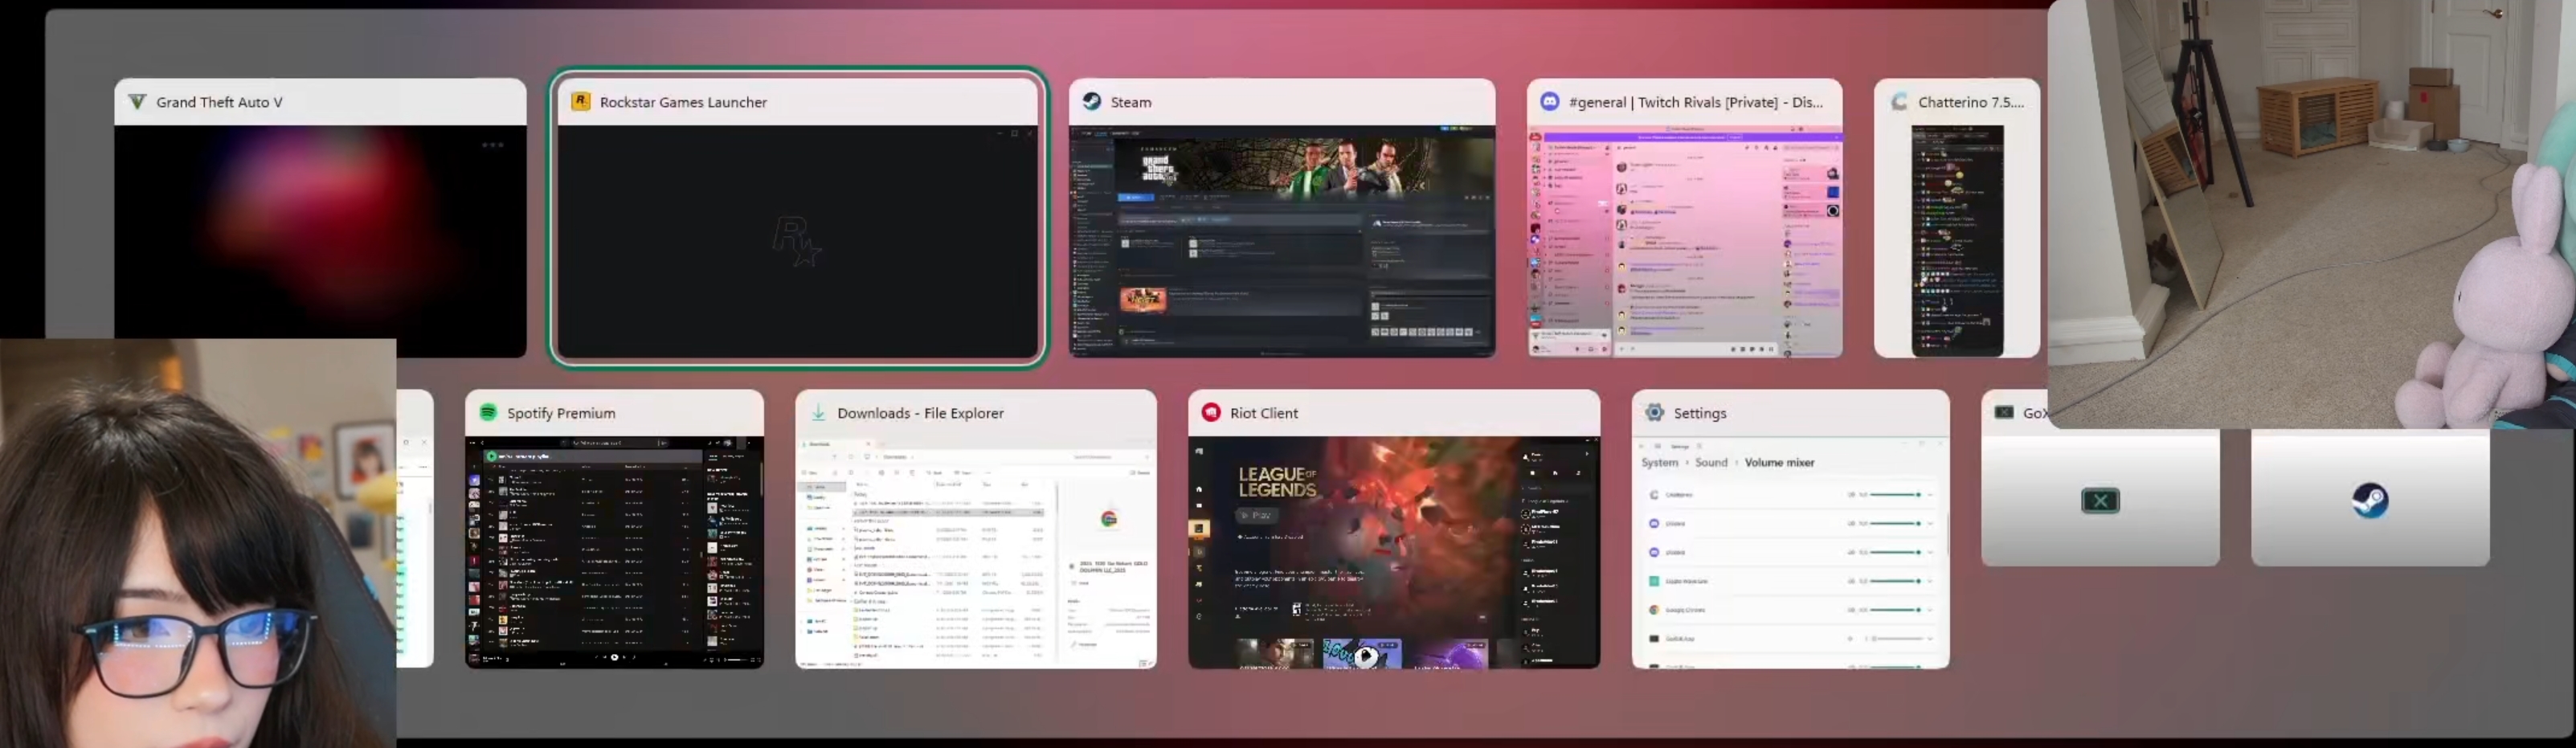Click "Sound" in the Settings breadcrumb
Screen dimensions: 2576x748
(1711, 462)
